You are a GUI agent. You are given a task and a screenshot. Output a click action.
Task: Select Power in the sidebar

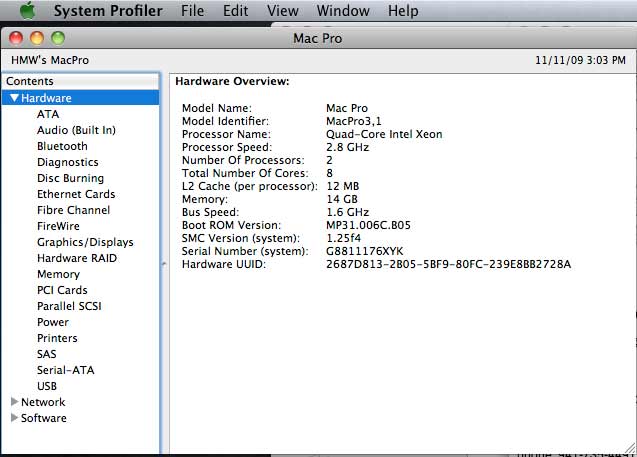coord(53,322)
